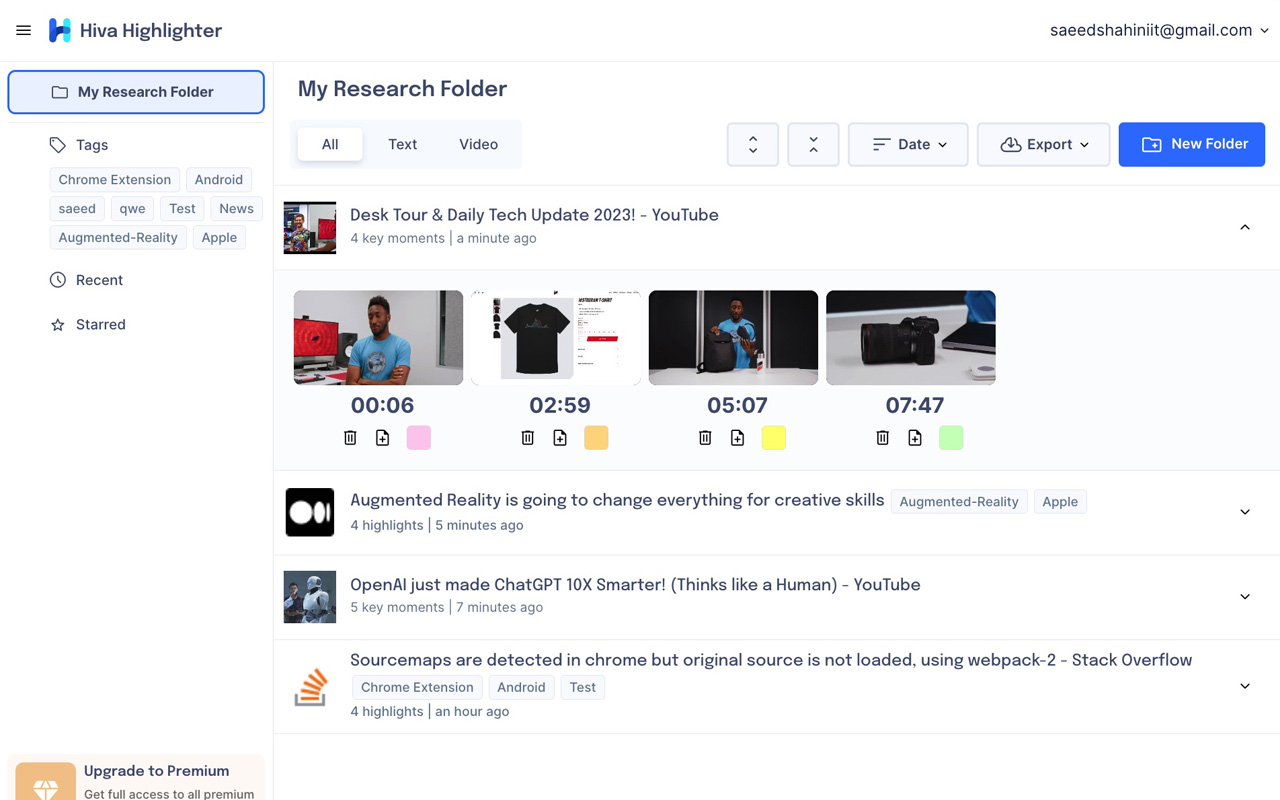Open the 07:47 camera thumbnail
The width and height of the screenshot is (1280, 800).
coord(911,338)
